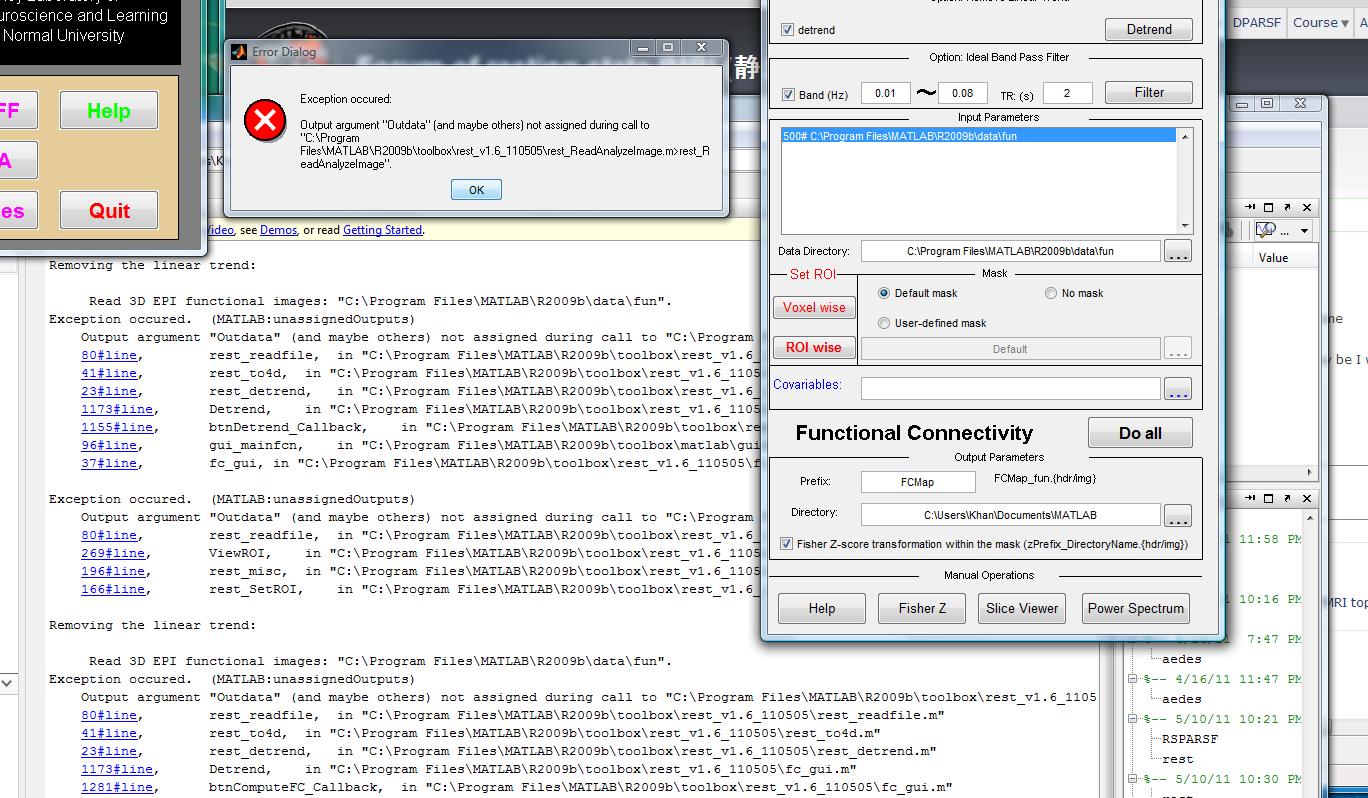The image size is (1368, 798).
Task: Click the Covariables input field
Action: click(1010, 388)
